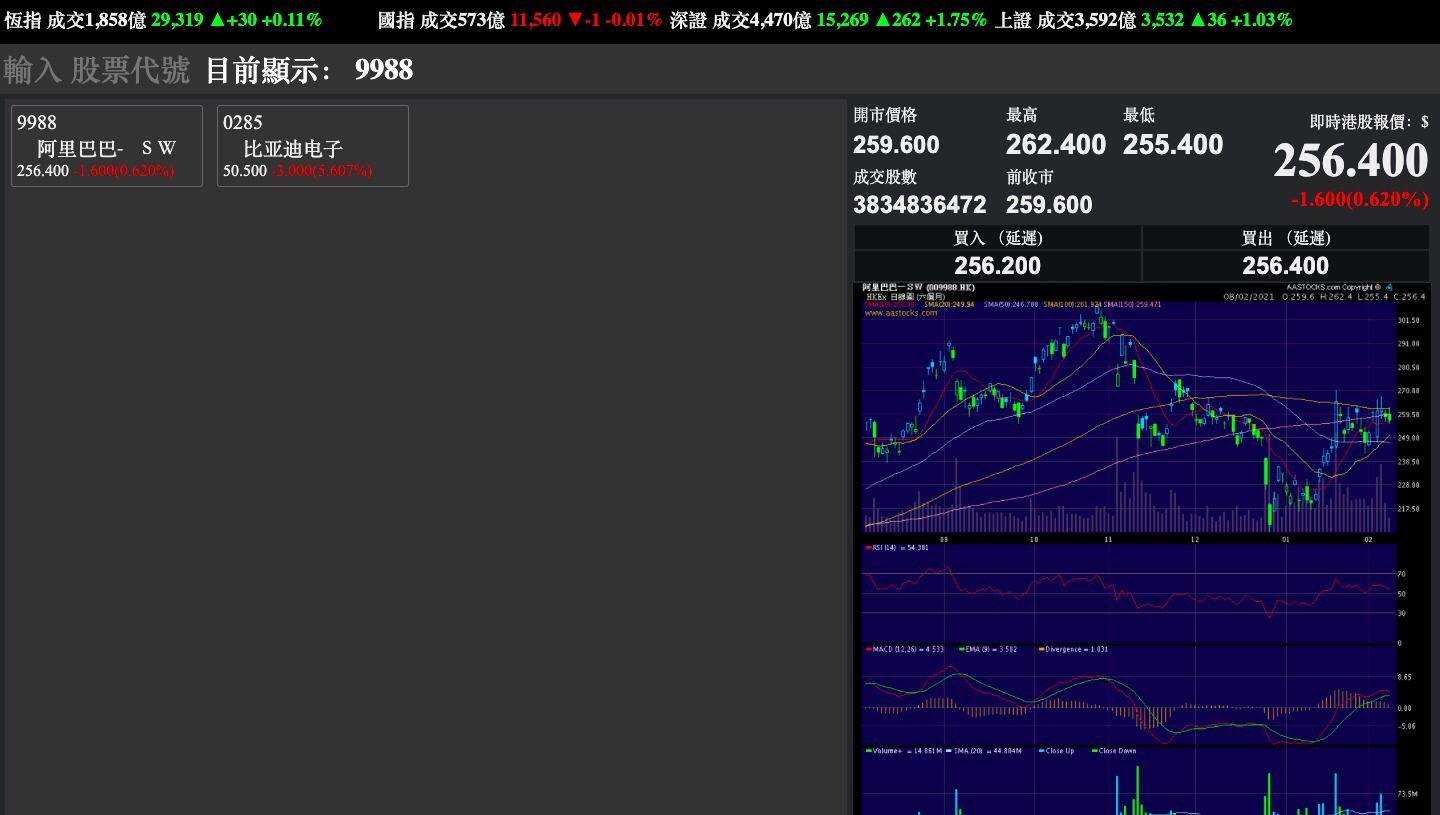This screenshot has height=815, width=1440.
Task: Click the Volume indicator chart panel
Action: [1129, 781]
